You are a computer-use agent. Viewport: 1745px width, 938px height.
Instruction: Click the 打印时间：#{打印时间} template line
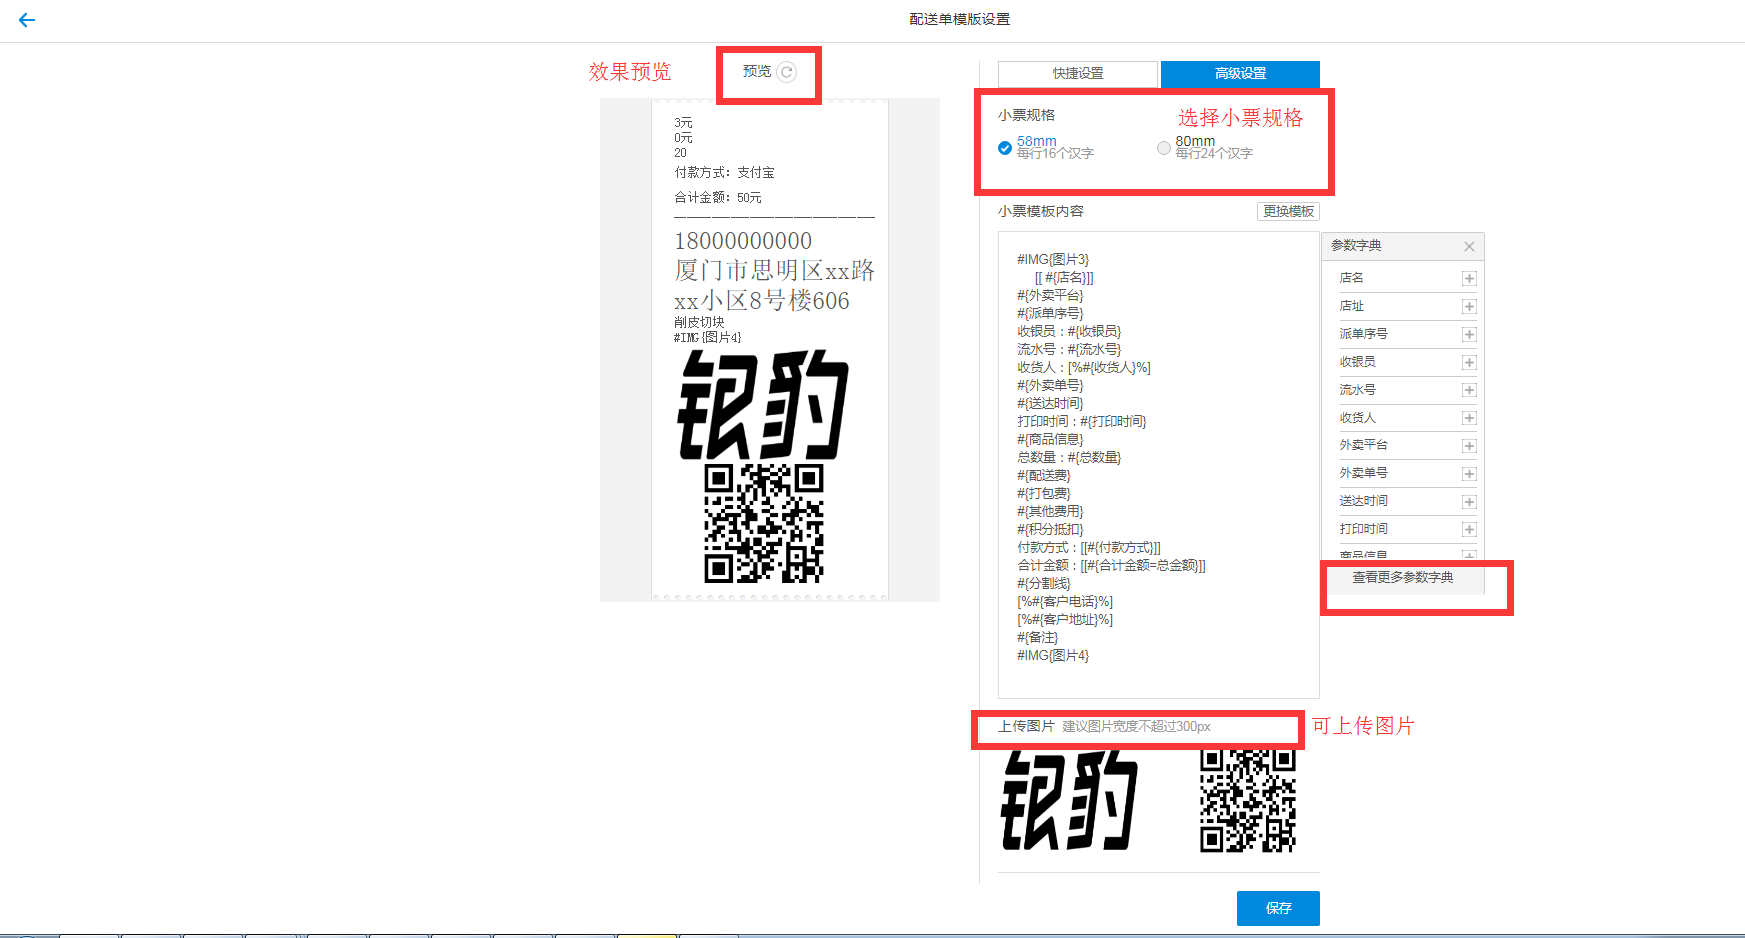[x=1082, y=421]
